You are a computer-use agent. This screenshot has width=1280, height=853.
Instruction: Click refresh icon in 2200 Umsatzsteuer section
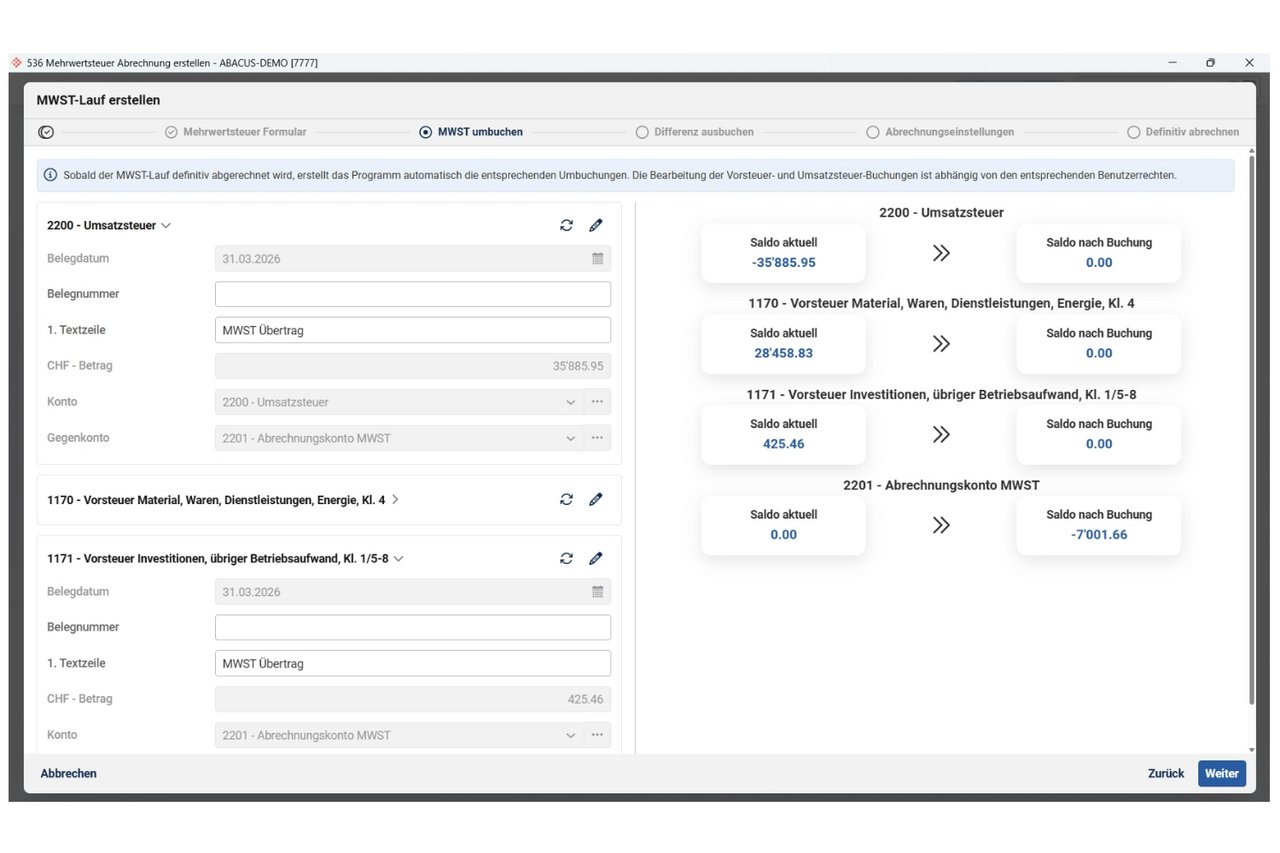click(566, 226)
